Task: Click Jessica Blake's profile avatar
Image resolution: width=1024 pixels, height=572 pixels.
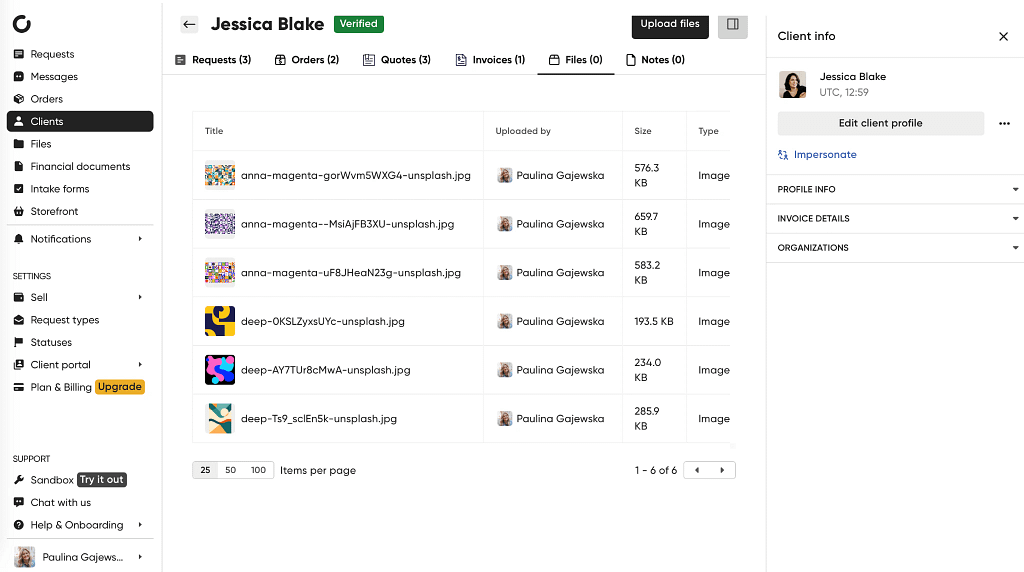Action: point(793,85)
